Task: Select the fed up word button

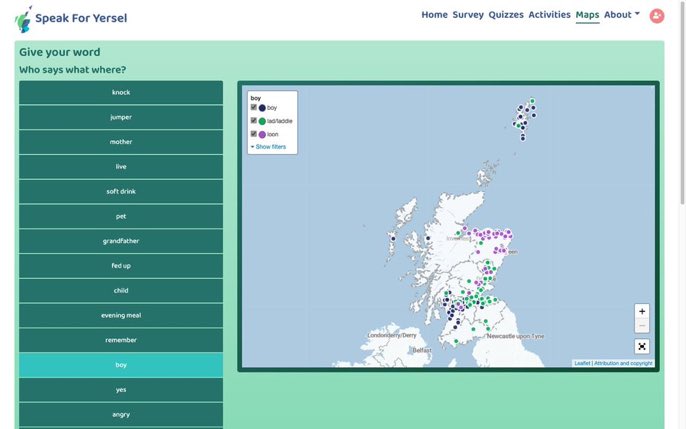Action: [121, 266]
